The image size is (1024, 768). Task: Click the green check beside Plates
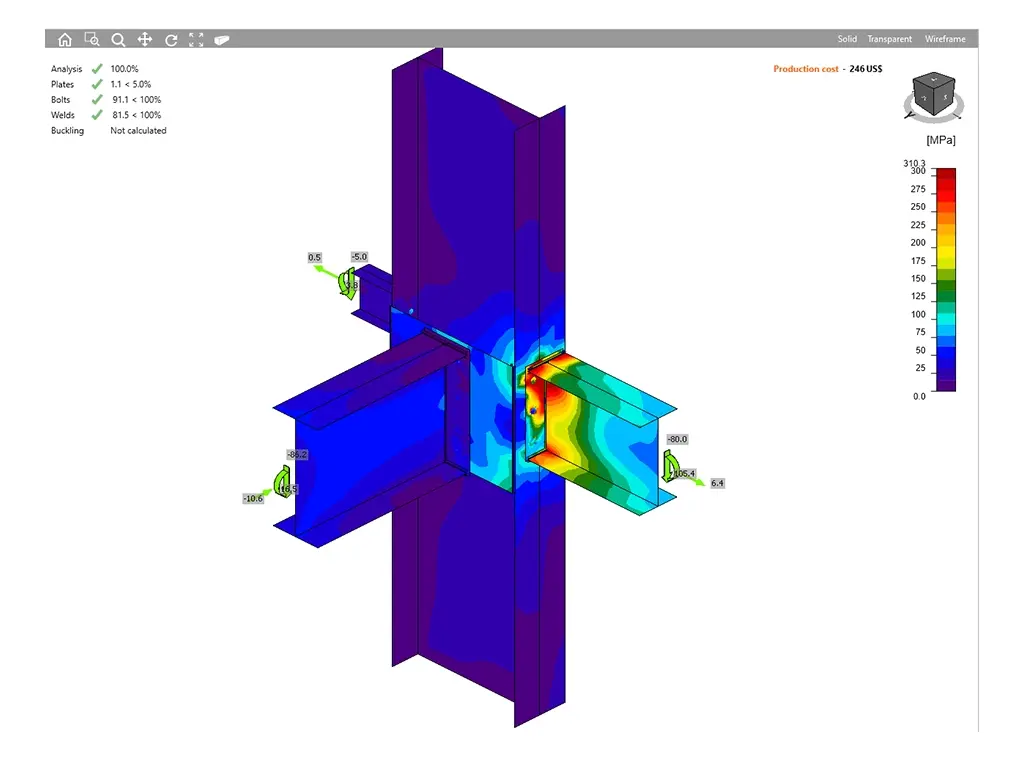pyautogui.click(x=97, y=84)
